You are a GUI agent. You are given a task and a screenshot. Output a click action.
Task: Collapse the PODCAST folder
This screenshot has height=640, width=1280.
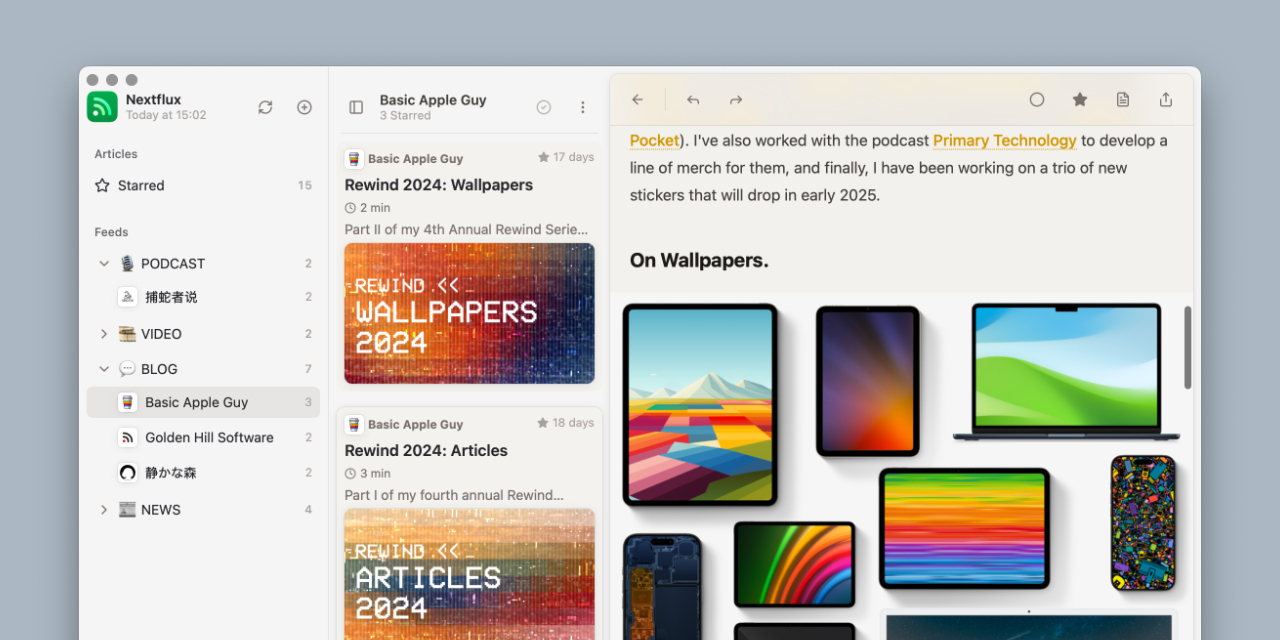[x=104, y=264]
